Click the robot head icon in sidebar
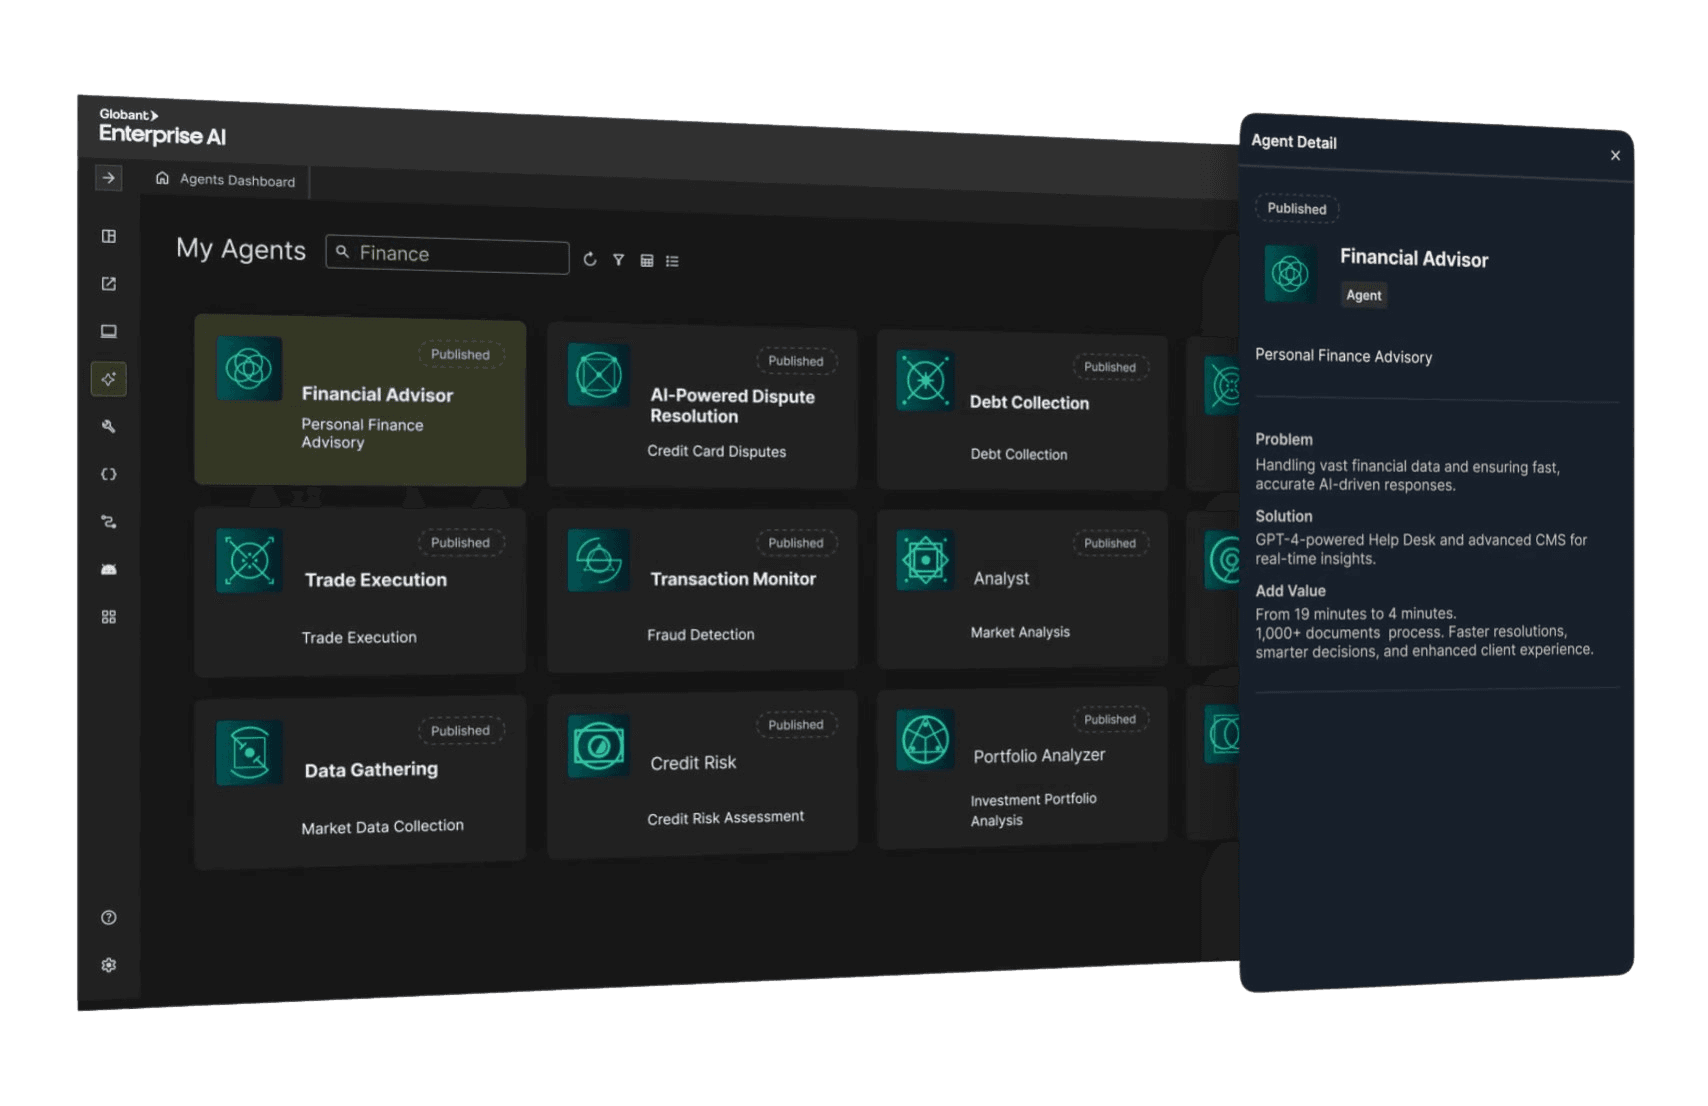Image resolution: width=1708 pixels, height=1106 pixels. [109, 569]
